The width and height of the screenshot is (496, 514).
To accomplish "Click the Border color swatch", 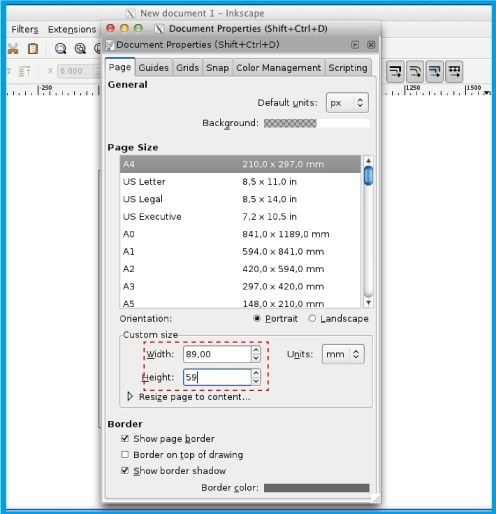I will (x=317, y=488).
